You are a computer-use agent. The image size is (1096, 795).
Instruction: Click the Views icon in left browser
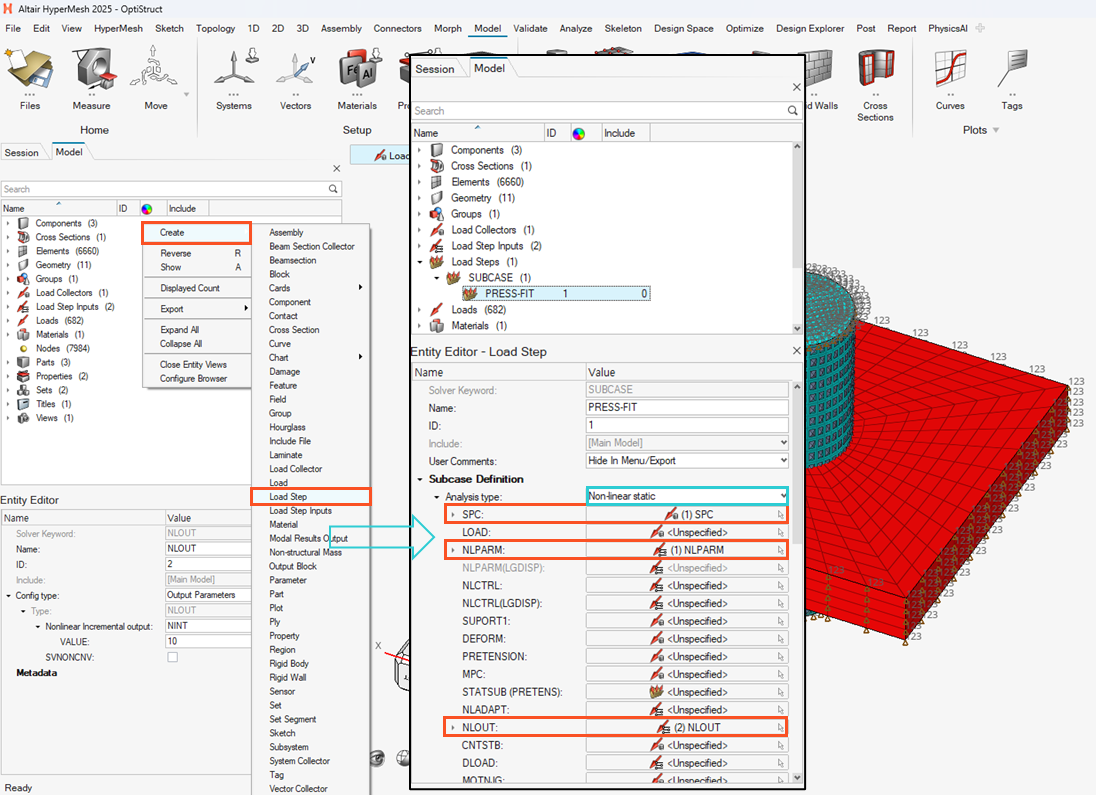24,418
